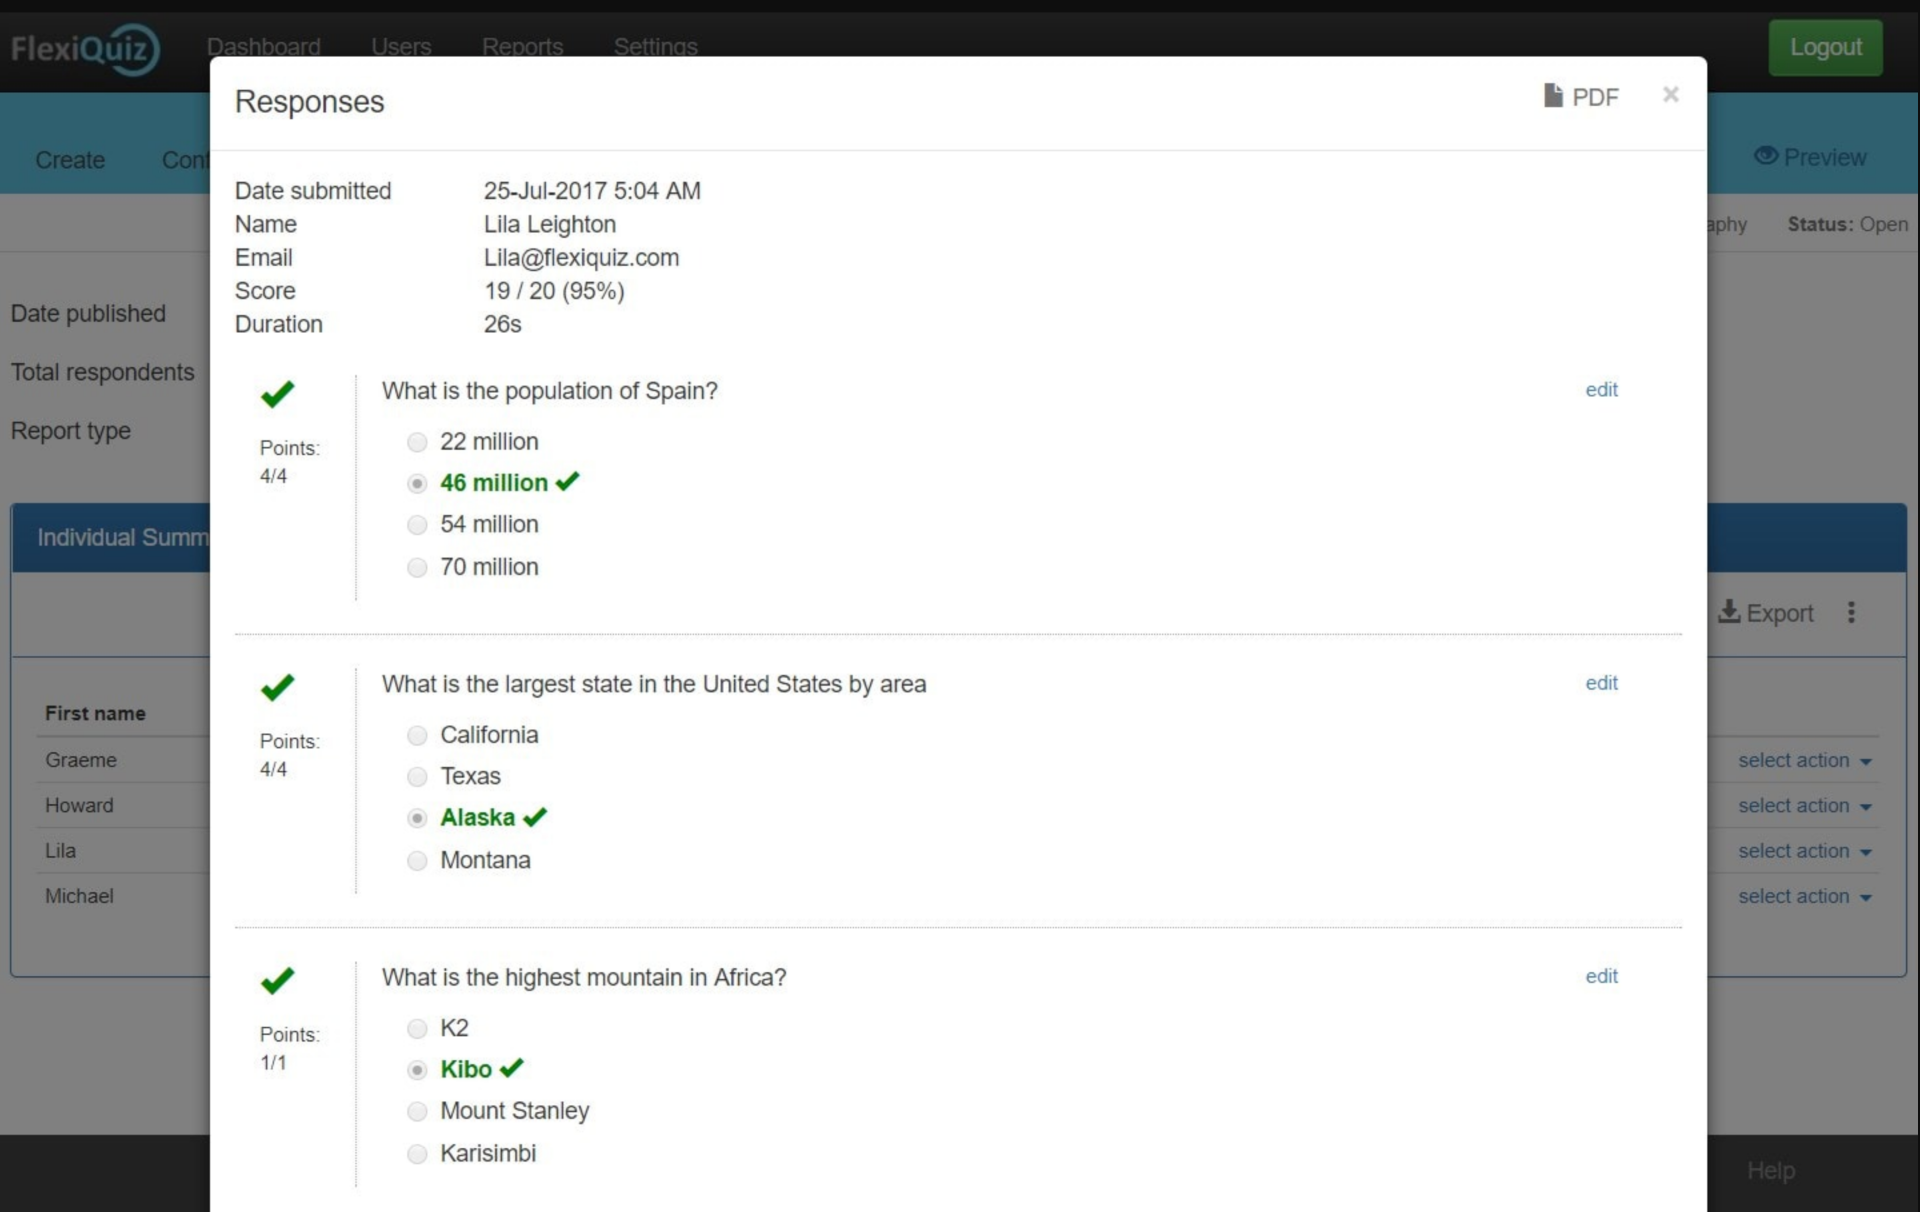The image size is (1920, 1212).
Task: Click green checkmark beside Africa mountain question
Action: [x=277, y=980]
